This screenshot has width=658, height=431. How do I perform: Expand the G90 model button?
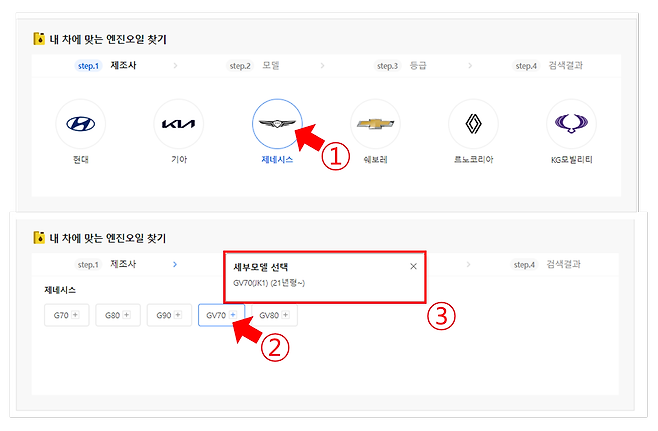tap(169, 315)
